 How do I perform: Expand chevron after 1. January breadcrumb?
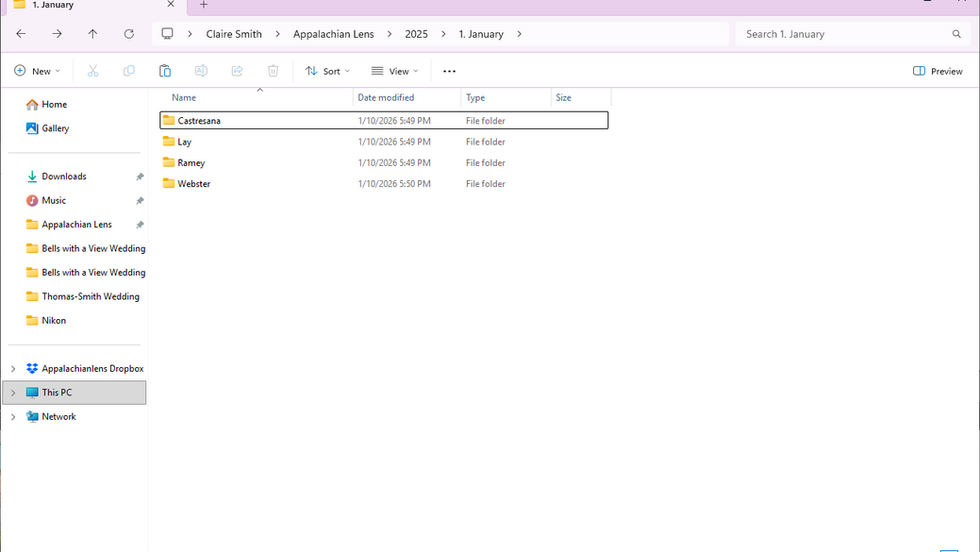point(519,34)
